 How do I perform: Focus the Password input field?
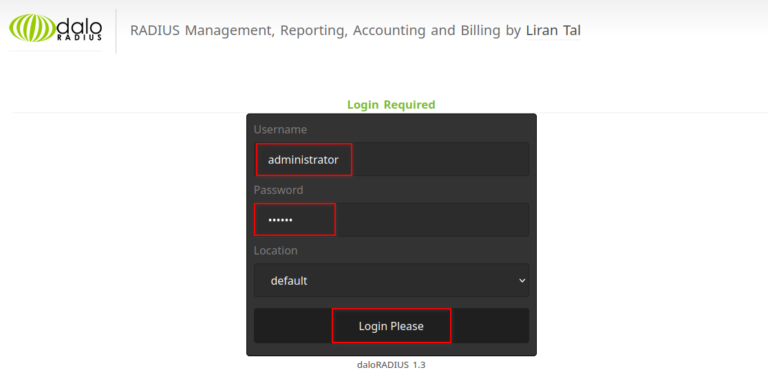pos(391,220)
